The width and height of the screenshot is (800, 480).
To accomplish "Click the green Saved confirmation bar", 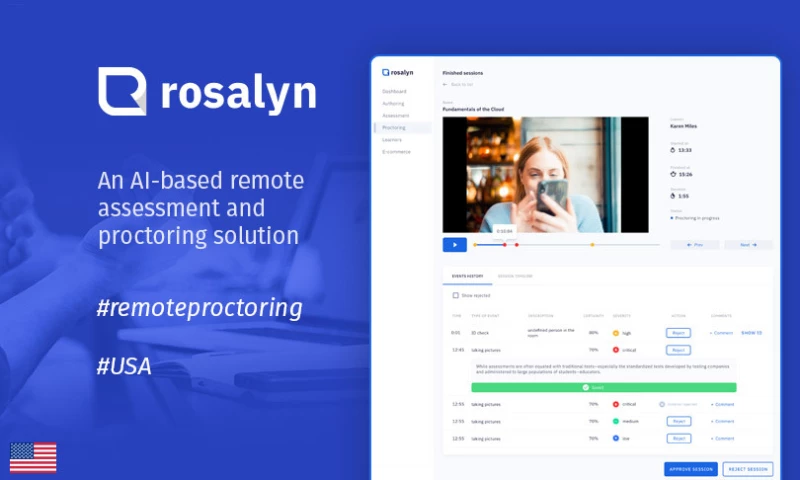I will (x=604, y=388).
